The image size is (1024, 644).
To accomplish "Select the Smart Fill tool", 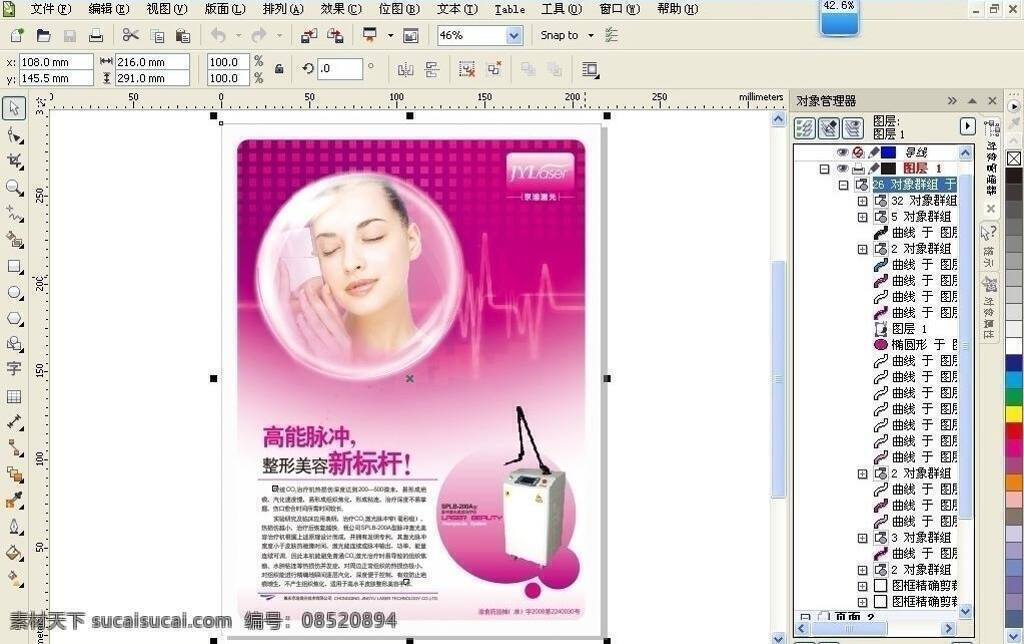I will point(14,240).
